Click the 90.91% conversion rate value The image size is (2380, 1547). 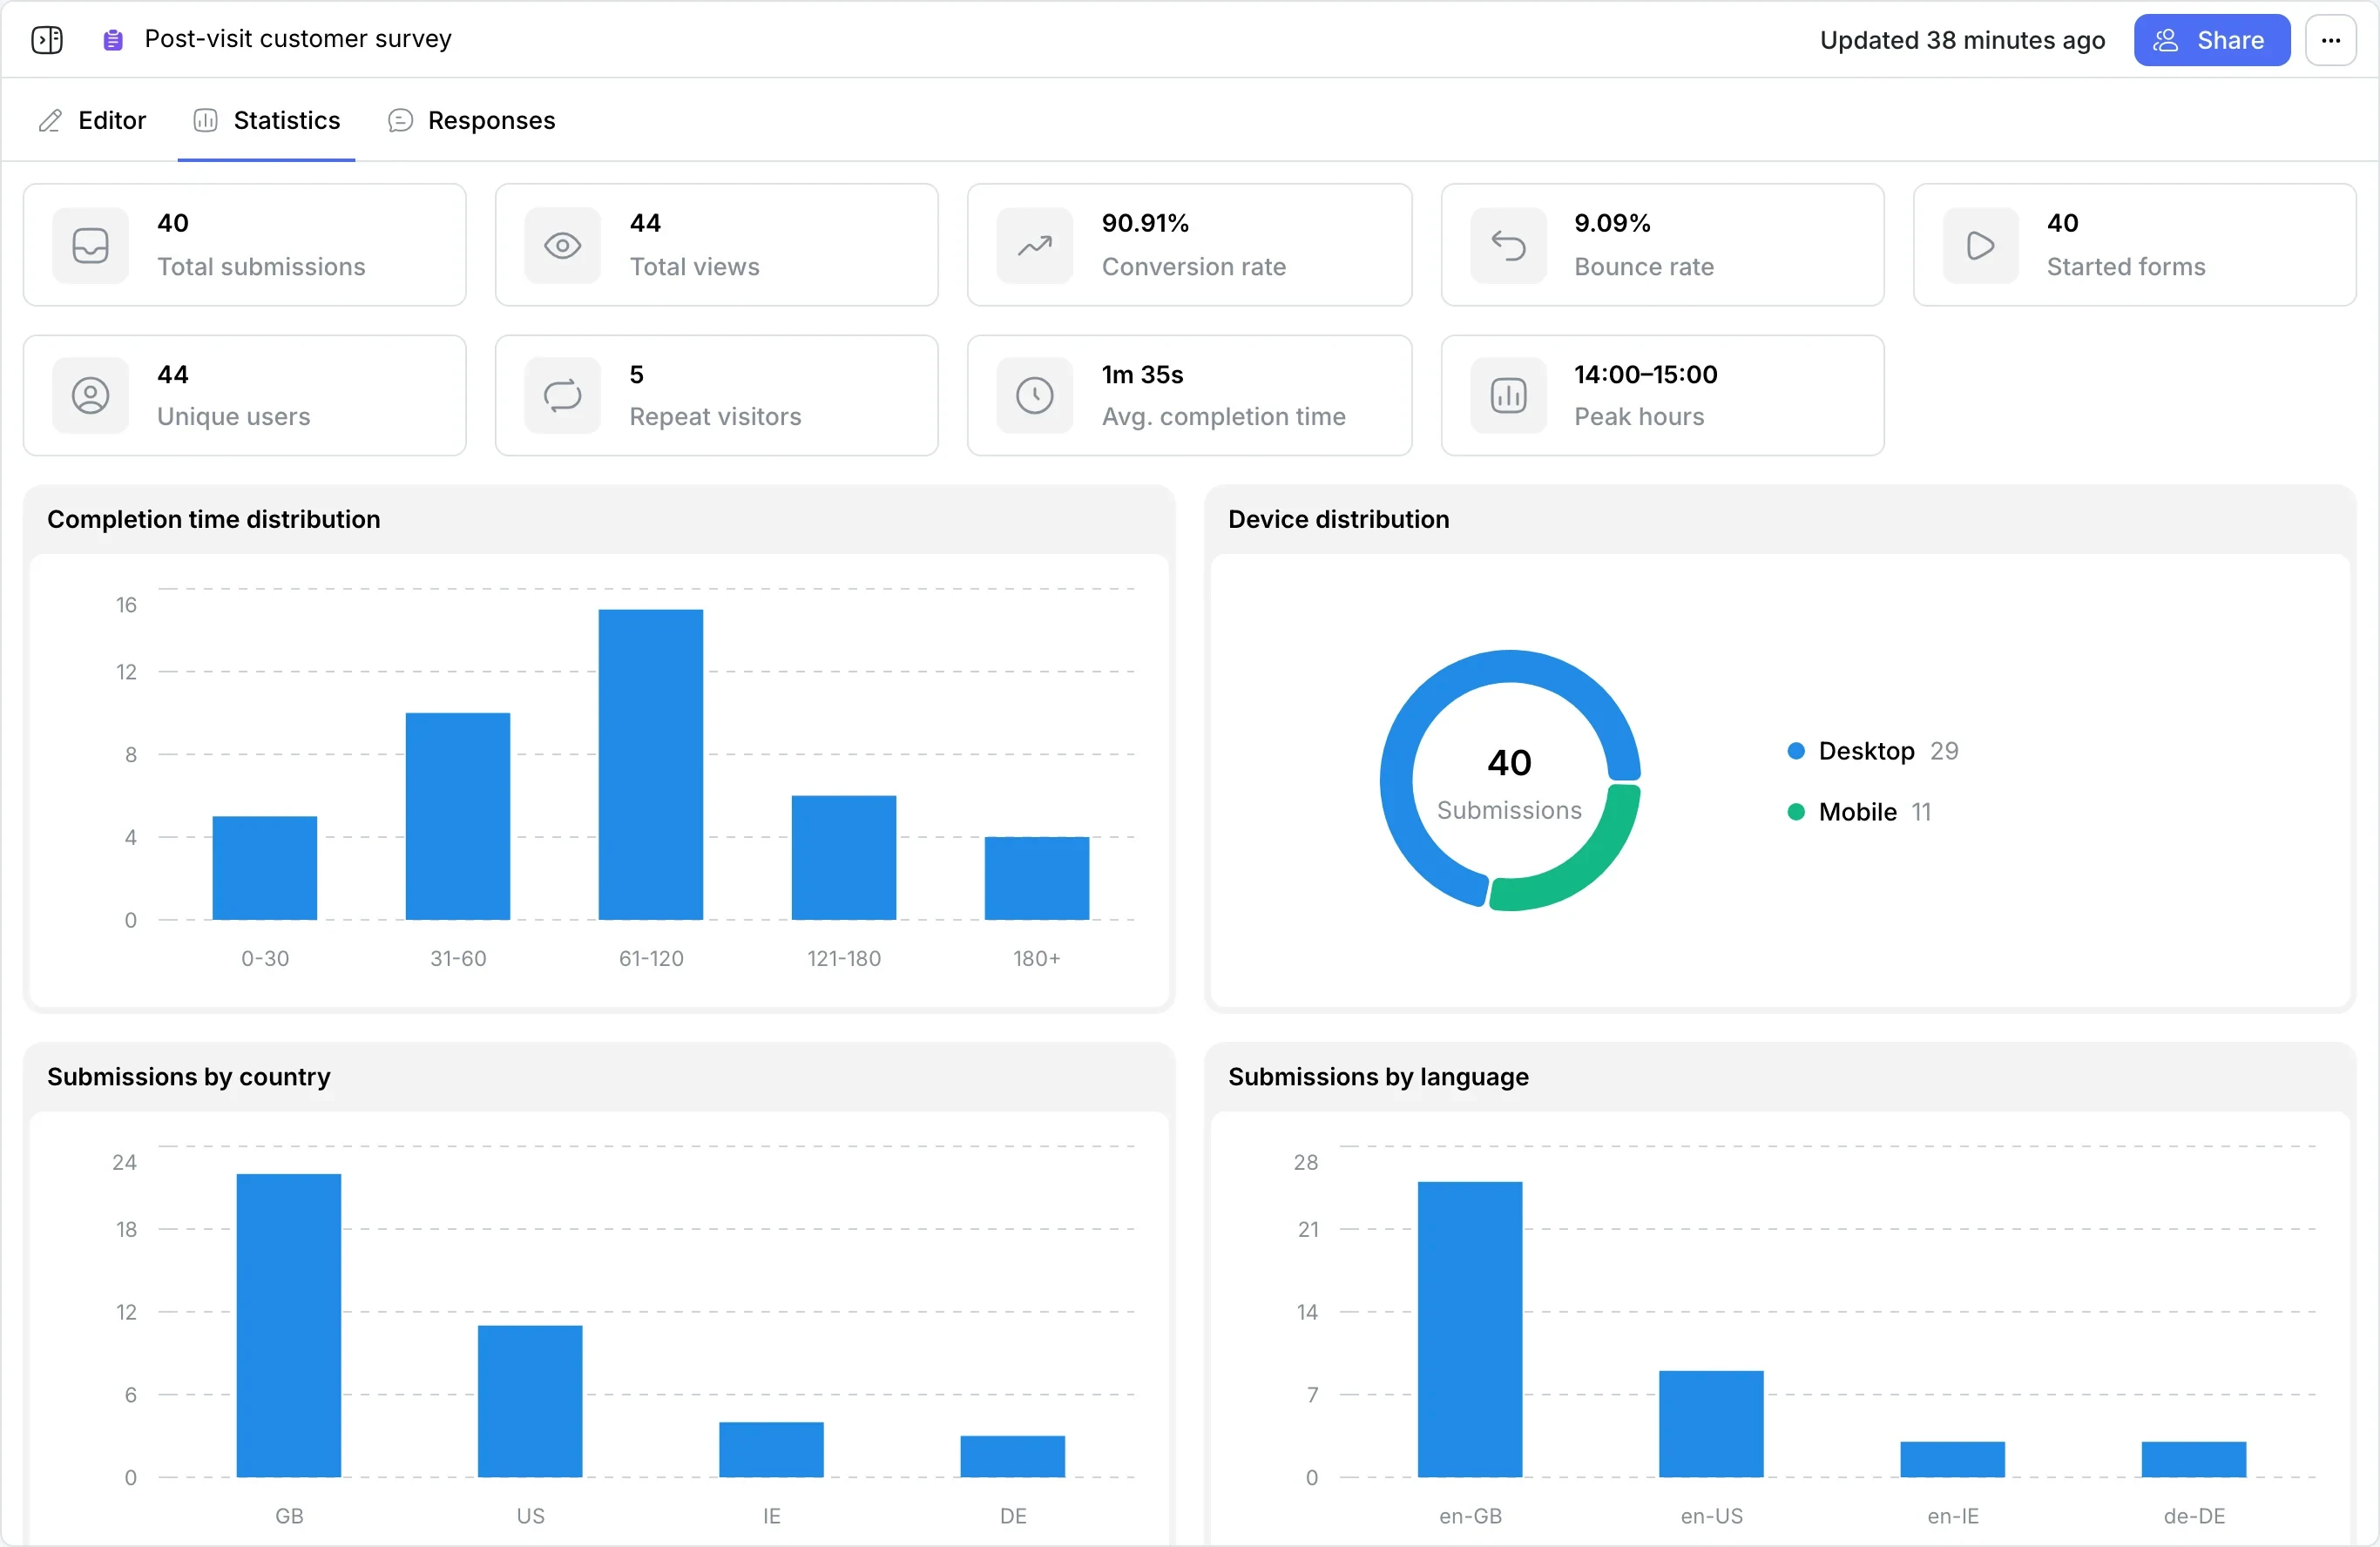[1145, 223]
